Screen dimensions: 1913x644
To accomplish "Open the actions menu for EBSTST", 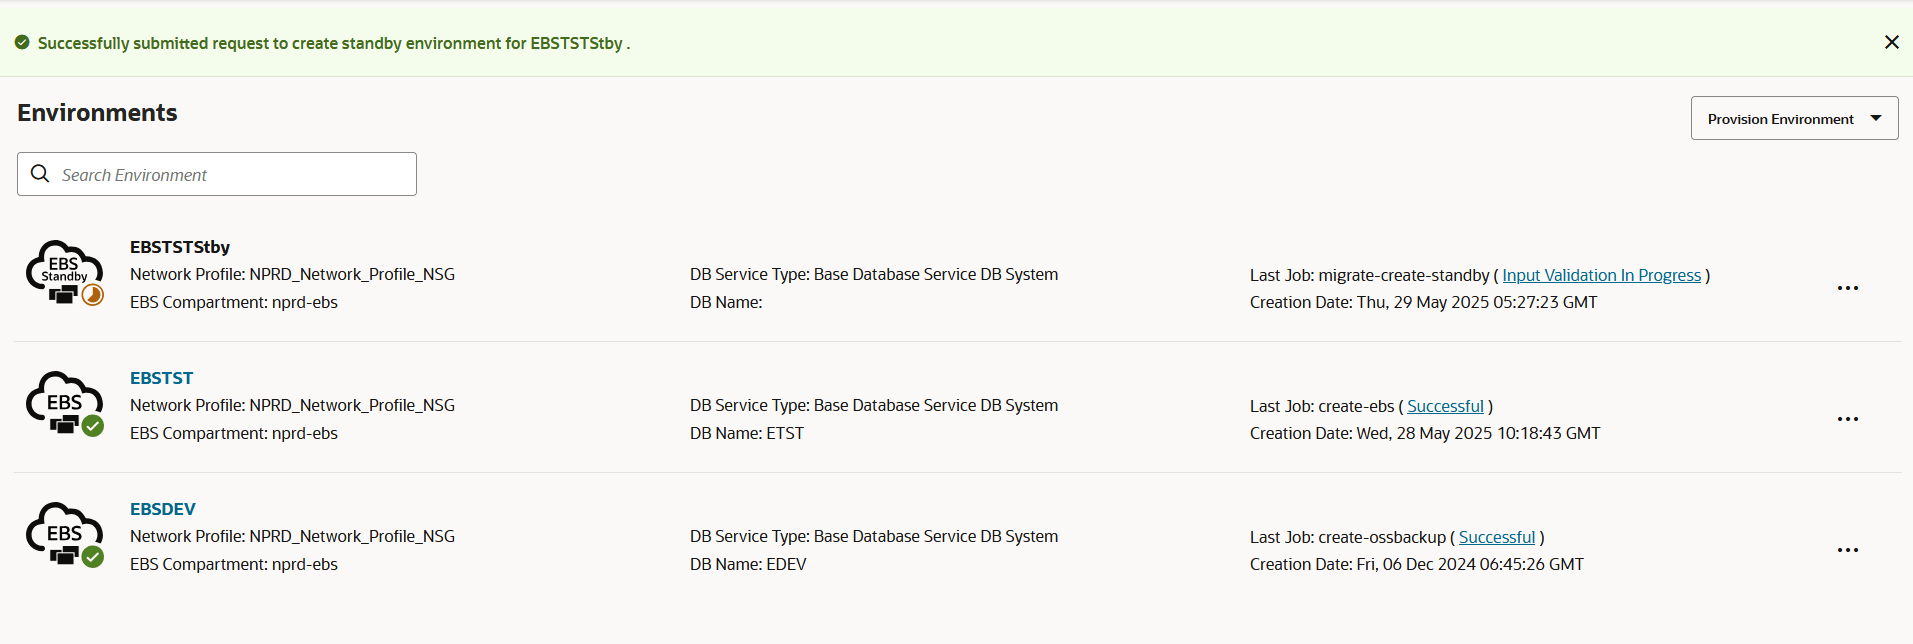I will tap(1847, 419).
